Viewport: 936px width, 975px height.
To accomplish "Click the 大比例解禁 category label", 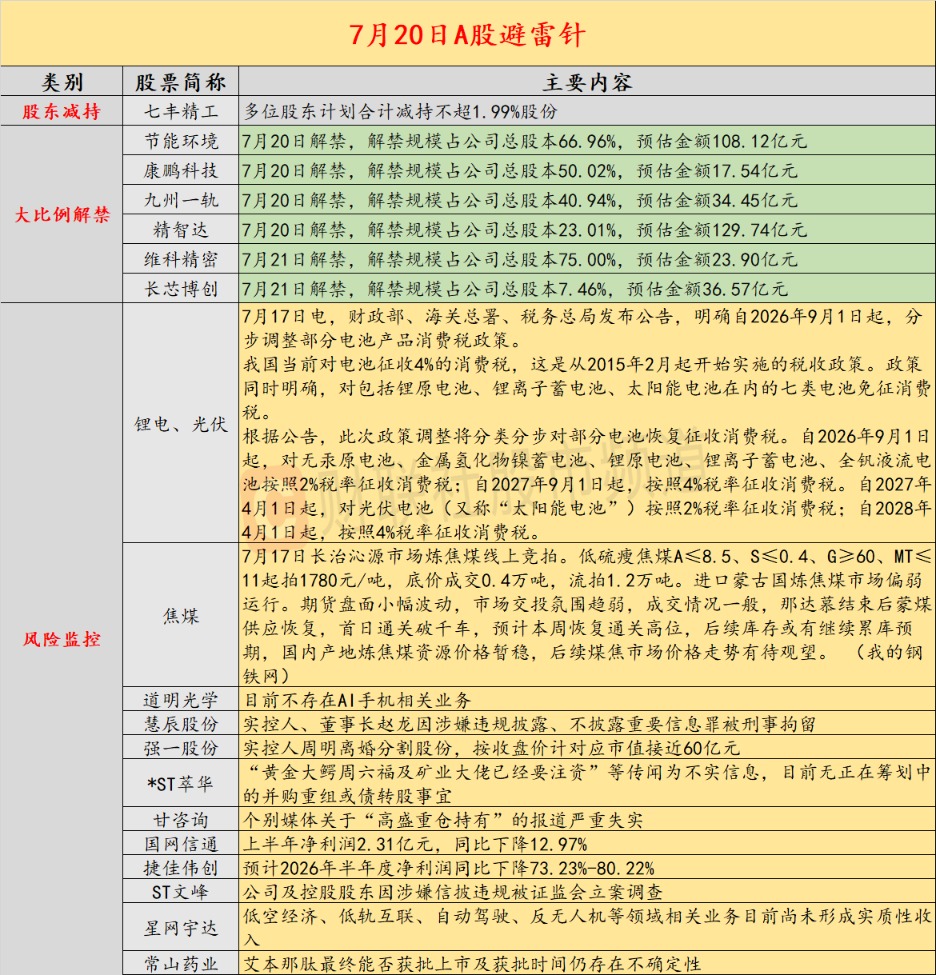I will point(62,215).
